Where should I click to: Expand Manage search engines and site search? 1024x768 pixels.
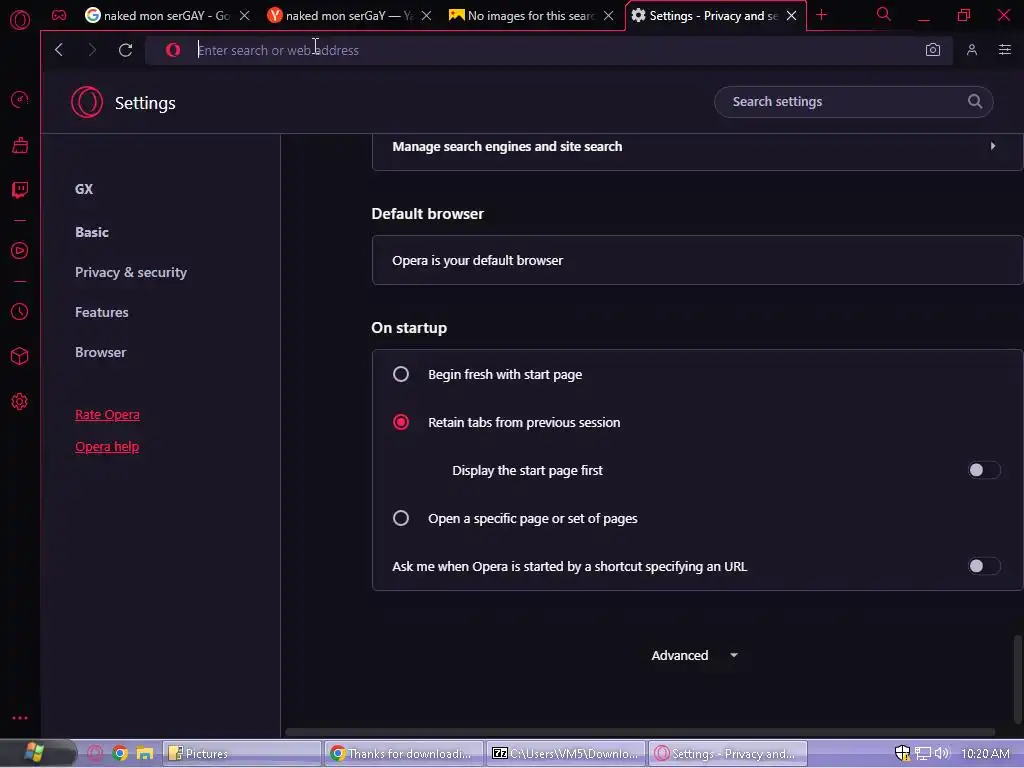(697, 147)
